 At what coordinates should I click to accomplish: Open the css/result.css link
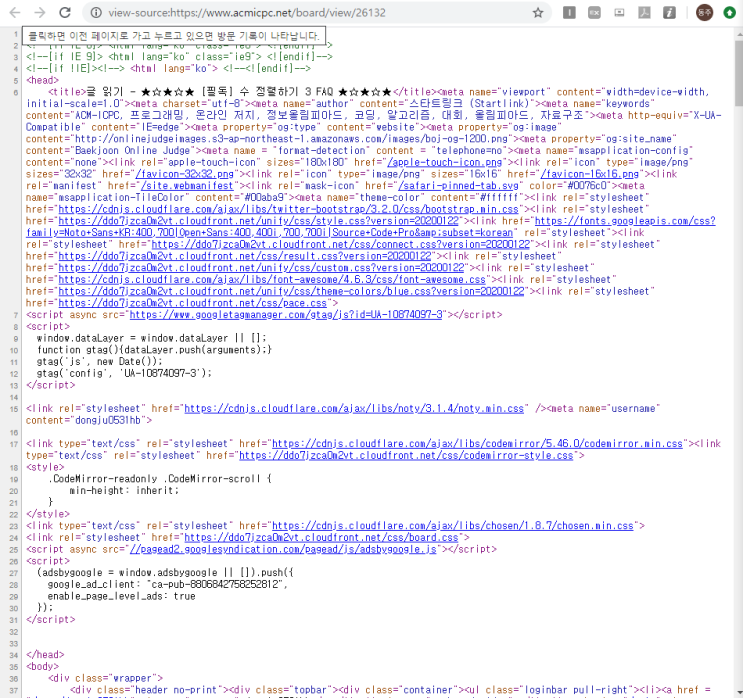pyautogui.click(x=245, y=256)
